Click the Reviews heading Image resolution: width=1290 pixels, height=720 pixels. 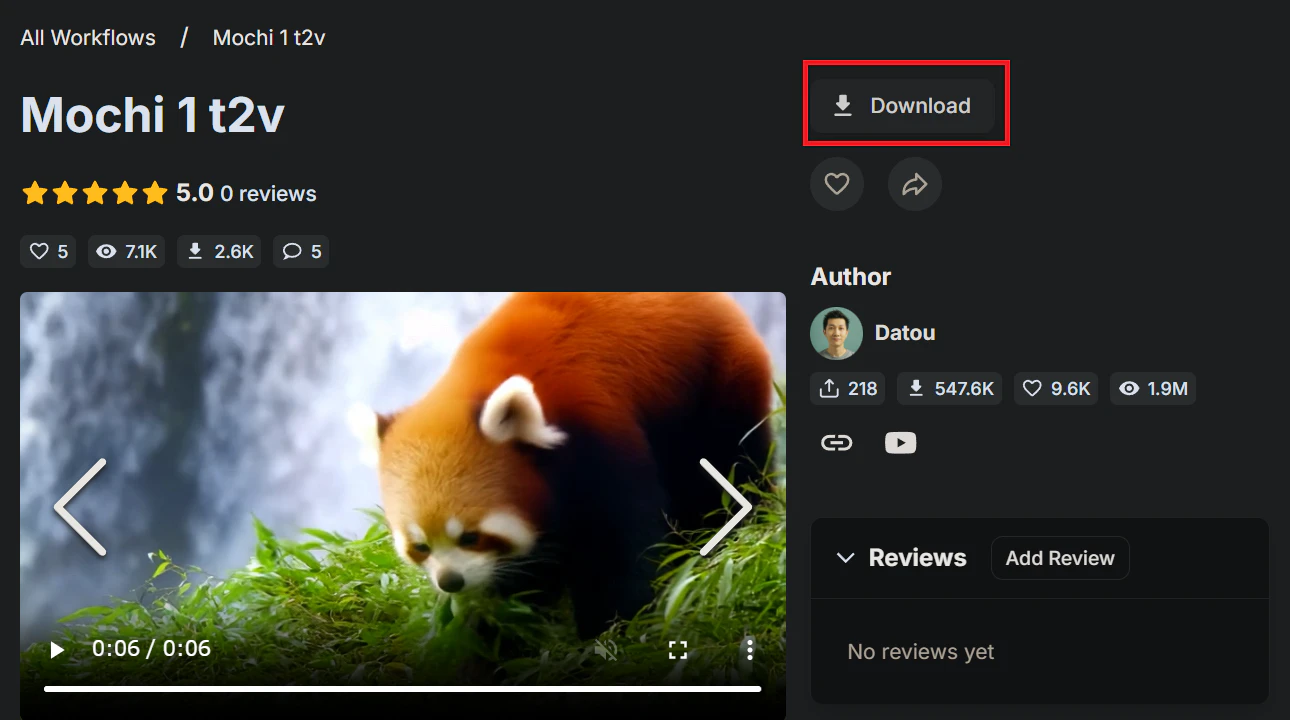point(918,558)
